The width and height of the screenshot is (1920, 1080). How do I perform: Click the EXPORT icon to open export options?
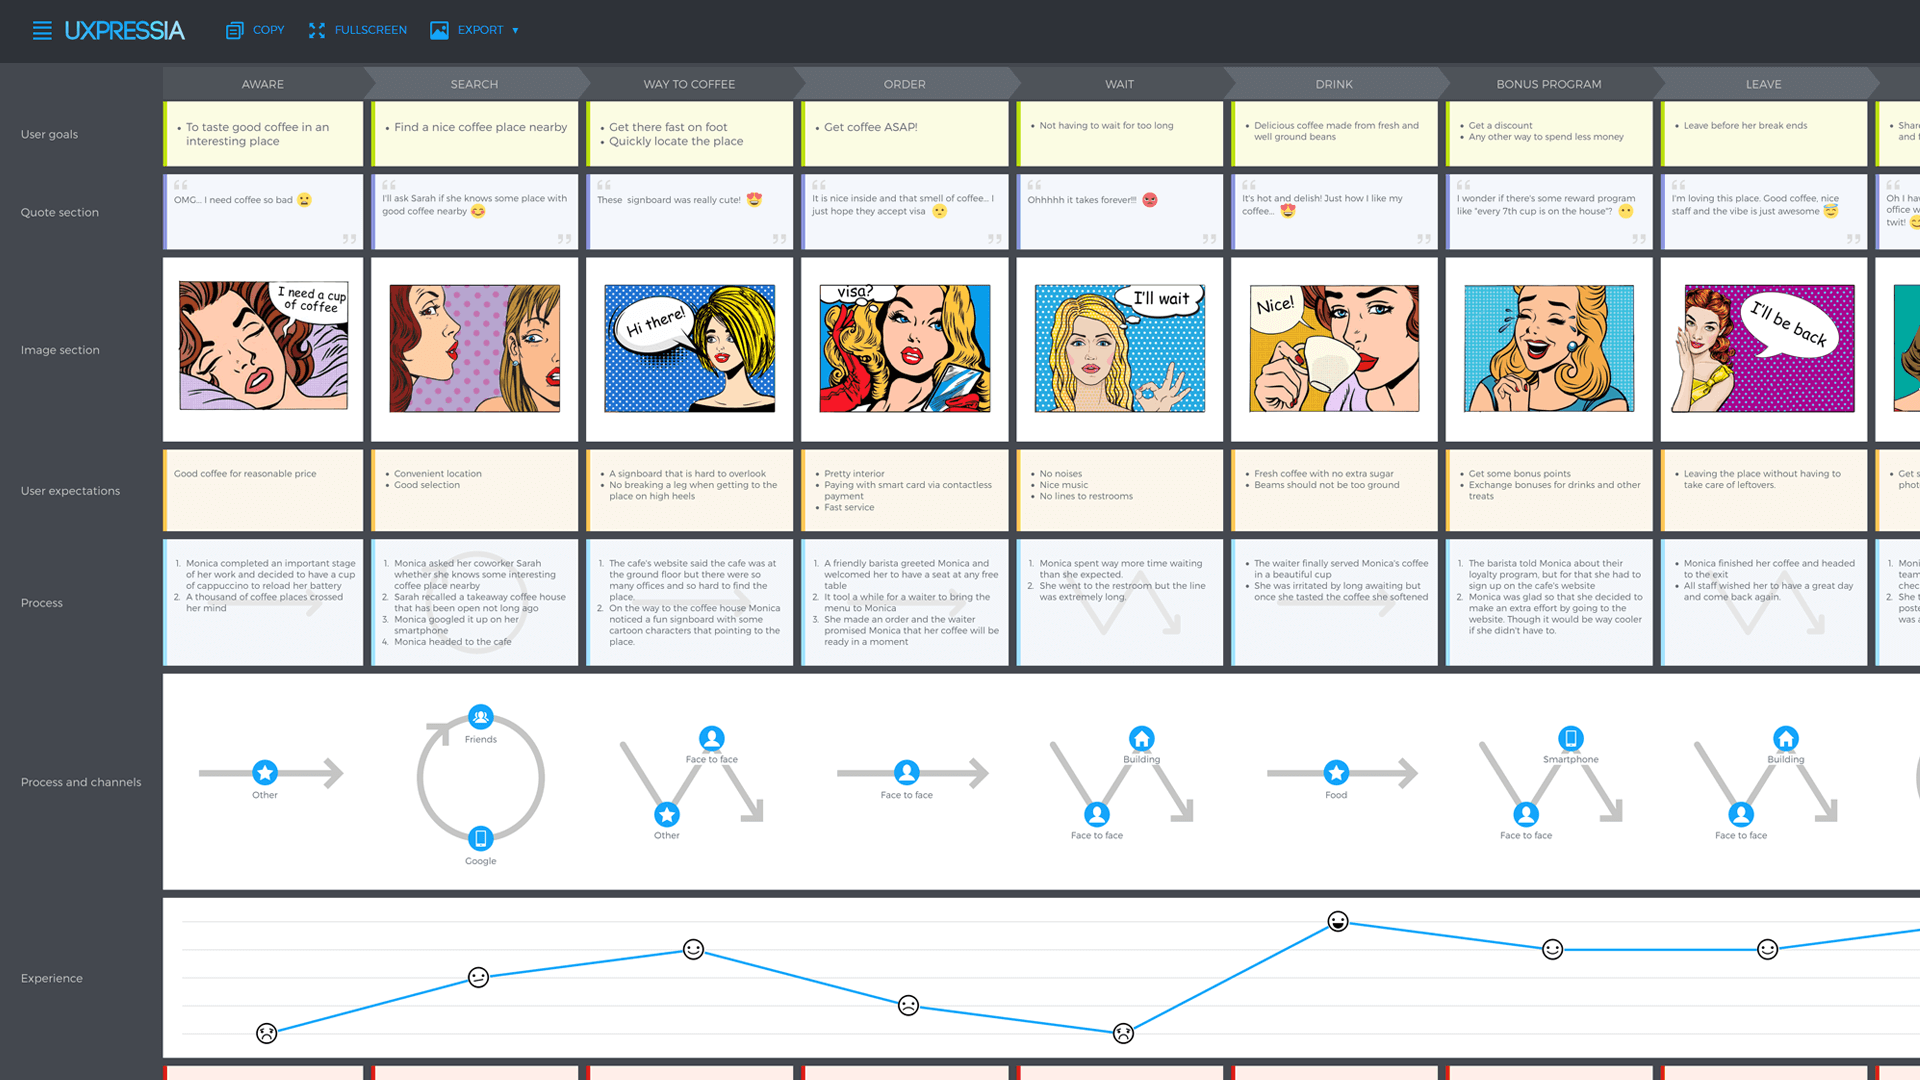tap(440, 29)
